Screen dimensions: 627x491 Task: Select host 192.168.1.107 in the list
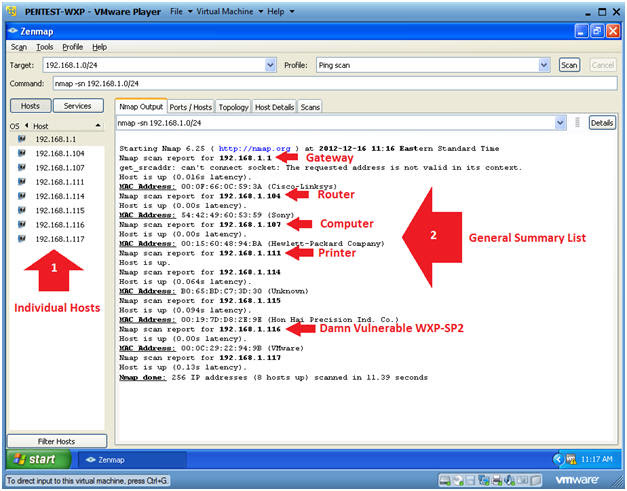click(x=60, y=168)
